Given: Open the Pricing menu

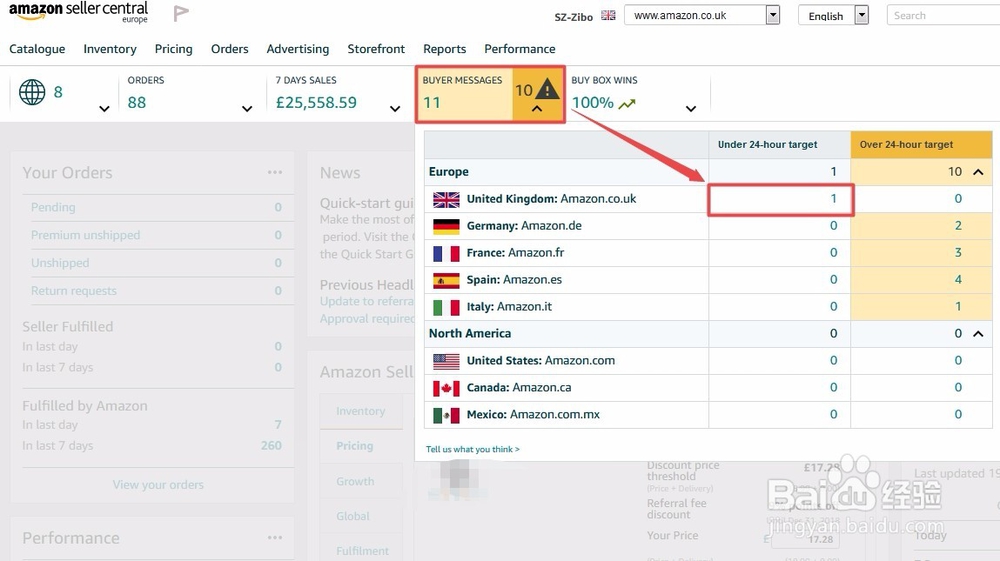Looking at the screenshot, I should point(173,49).
